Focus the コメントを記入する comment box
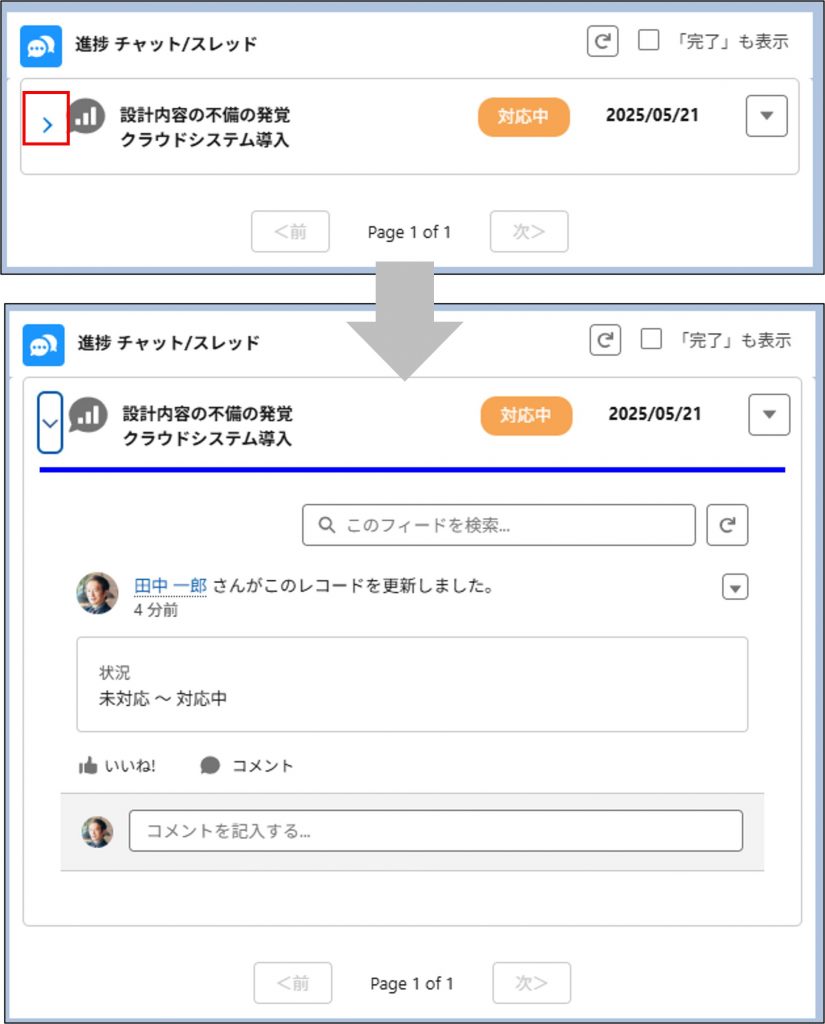This screenshot has height=1024, width=825. (x=435, y=831)
